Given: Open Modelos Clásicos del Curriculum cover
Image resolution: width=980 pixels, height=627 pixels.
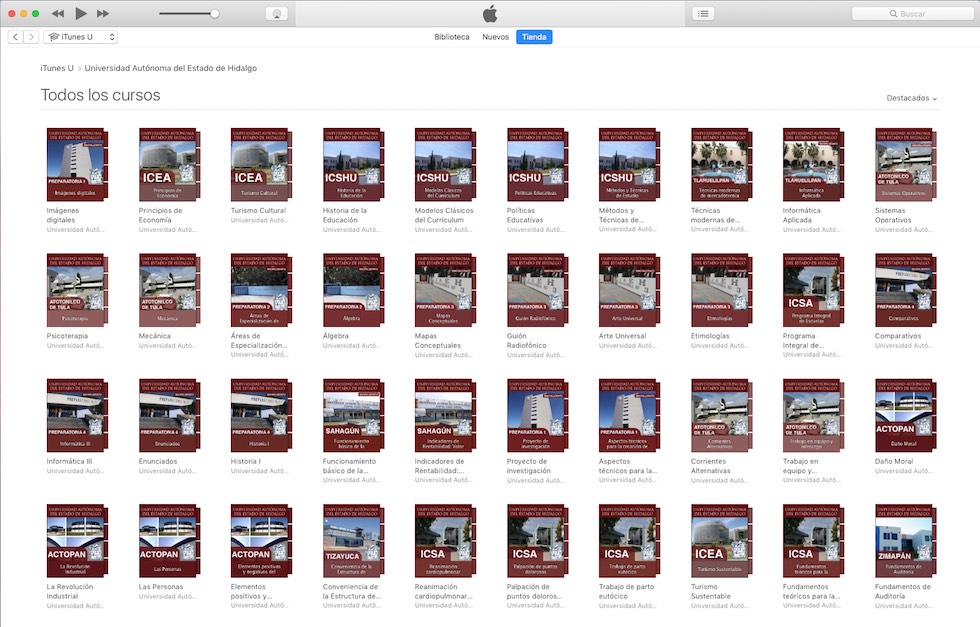Looking at the screenshot, I should (445, 164).
